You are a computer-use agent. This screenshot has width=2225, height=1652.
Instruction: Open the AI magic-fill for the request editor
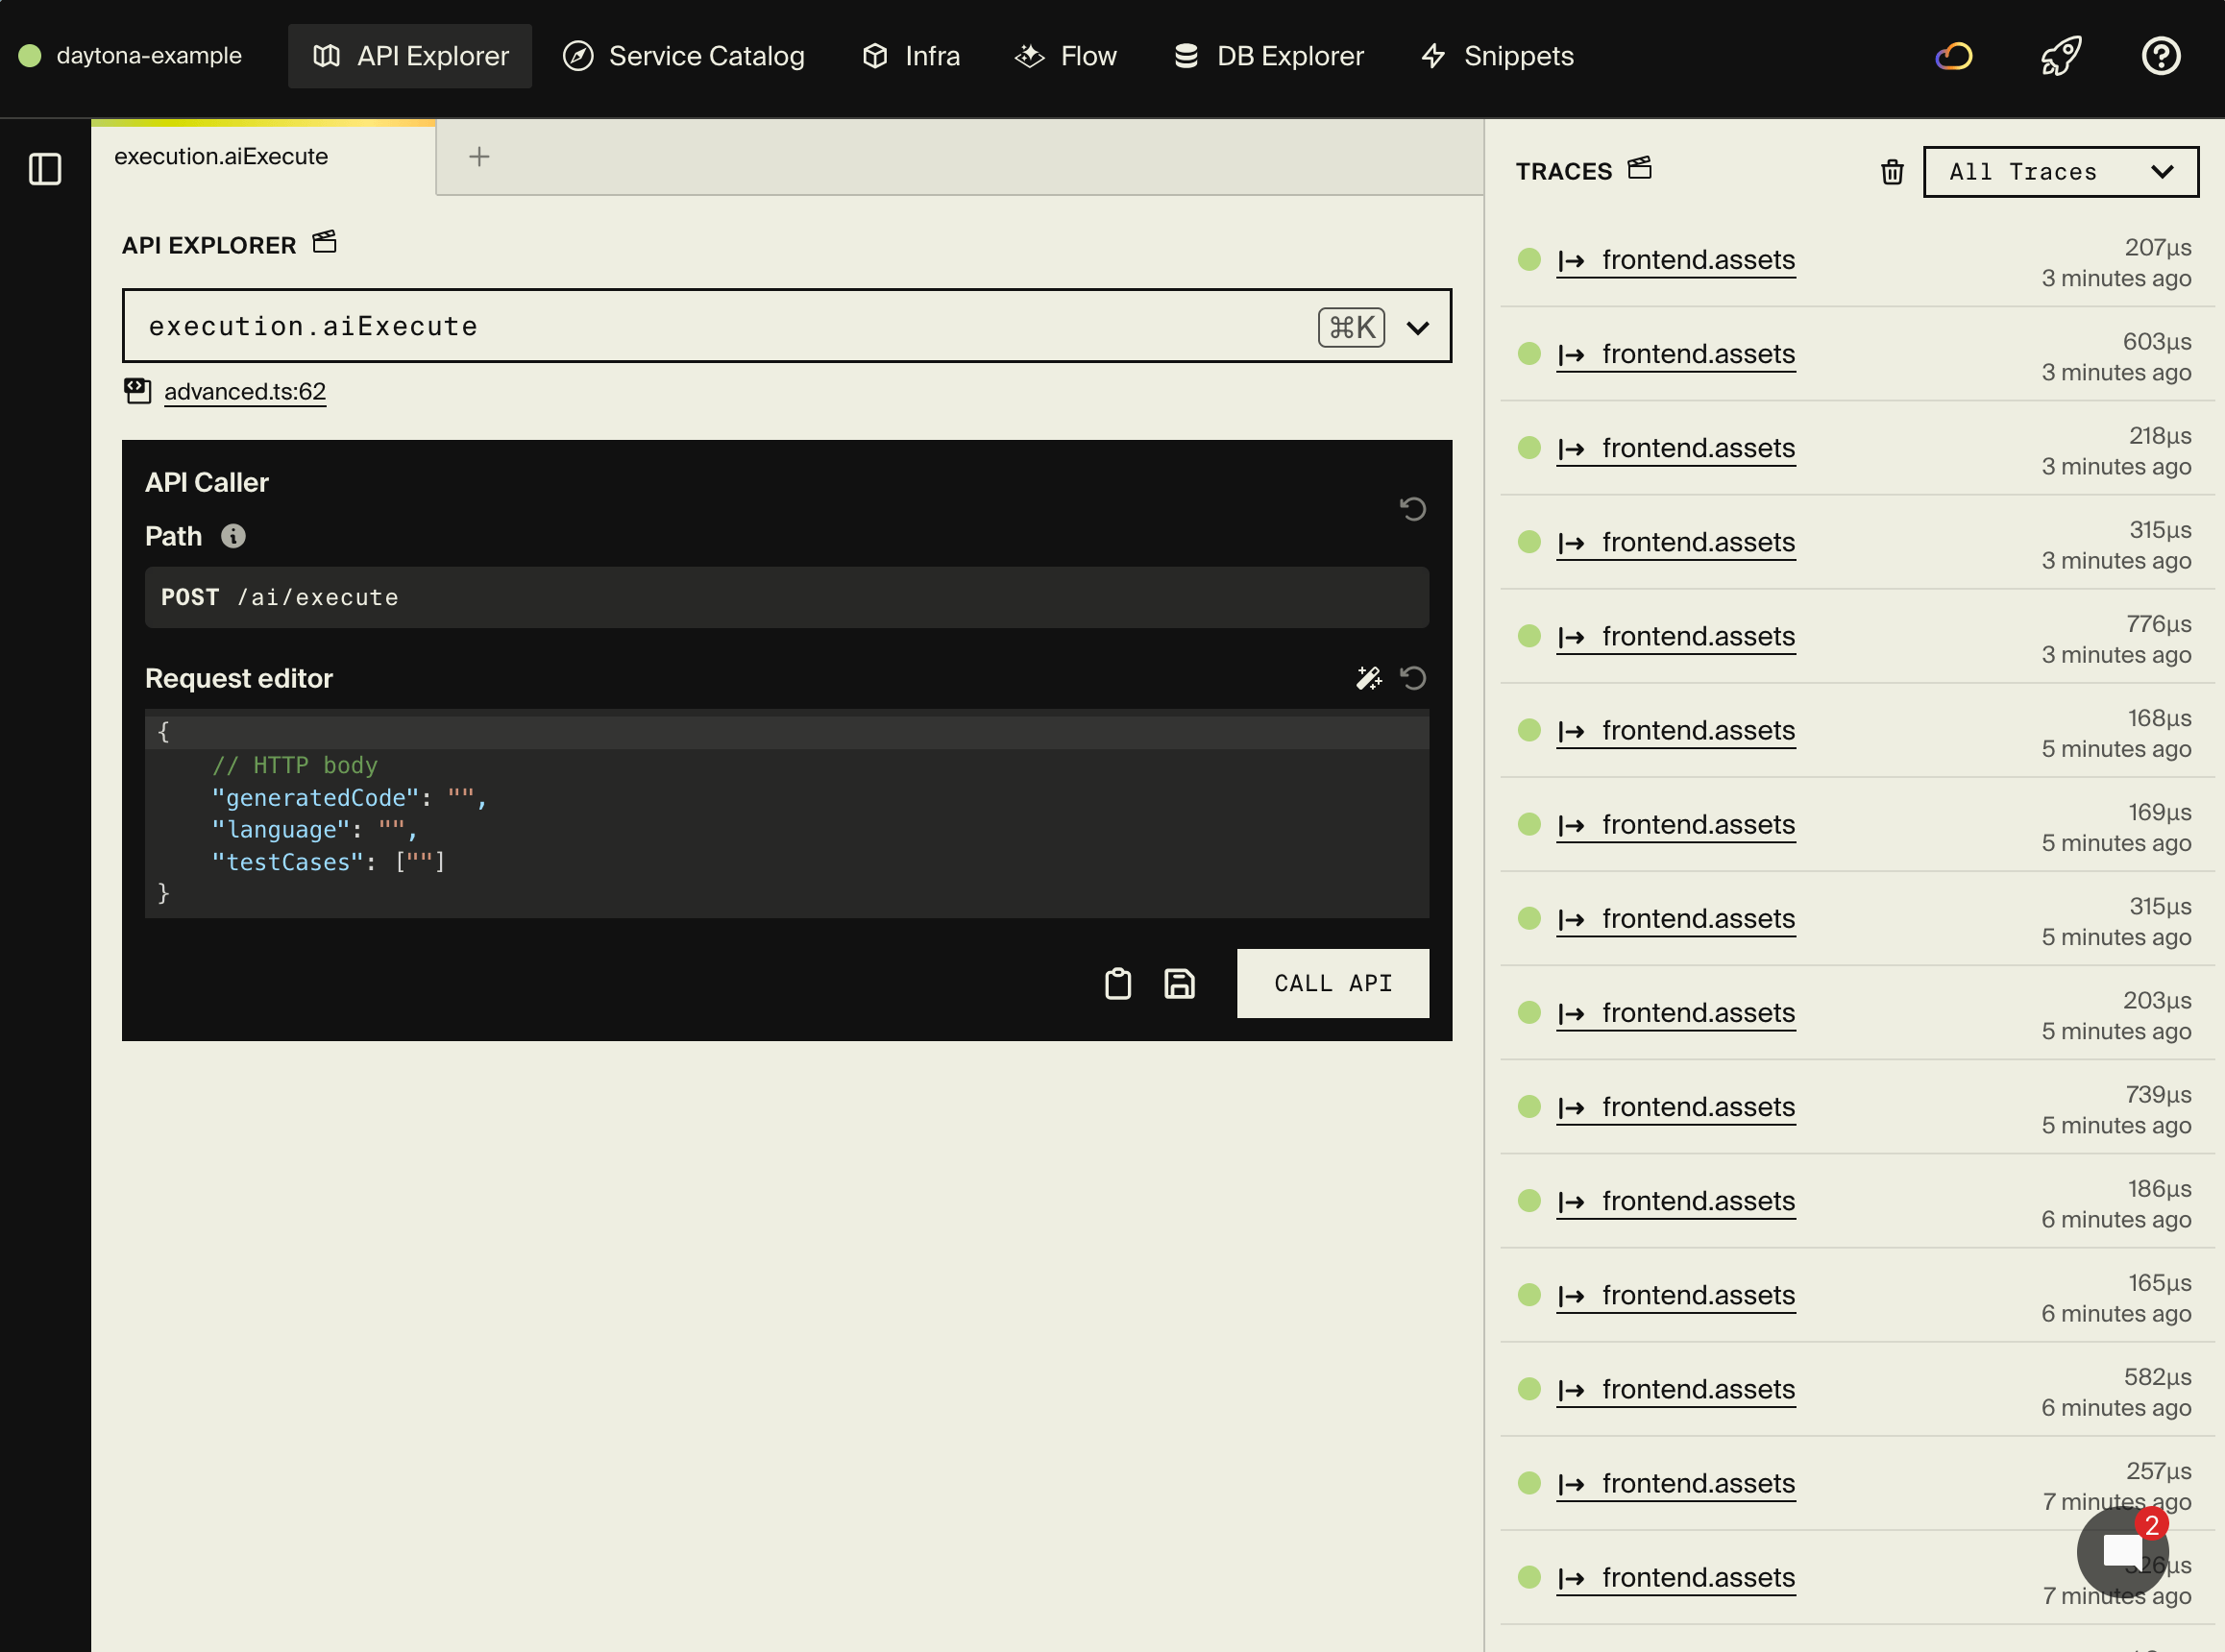pyautogui.click(x=1369, y=678)
